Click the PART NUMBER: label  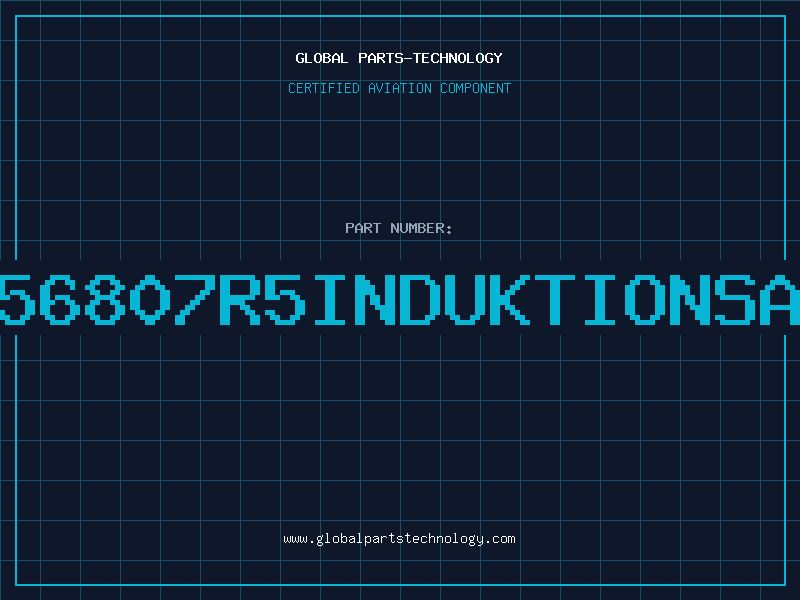pos(399,228)
